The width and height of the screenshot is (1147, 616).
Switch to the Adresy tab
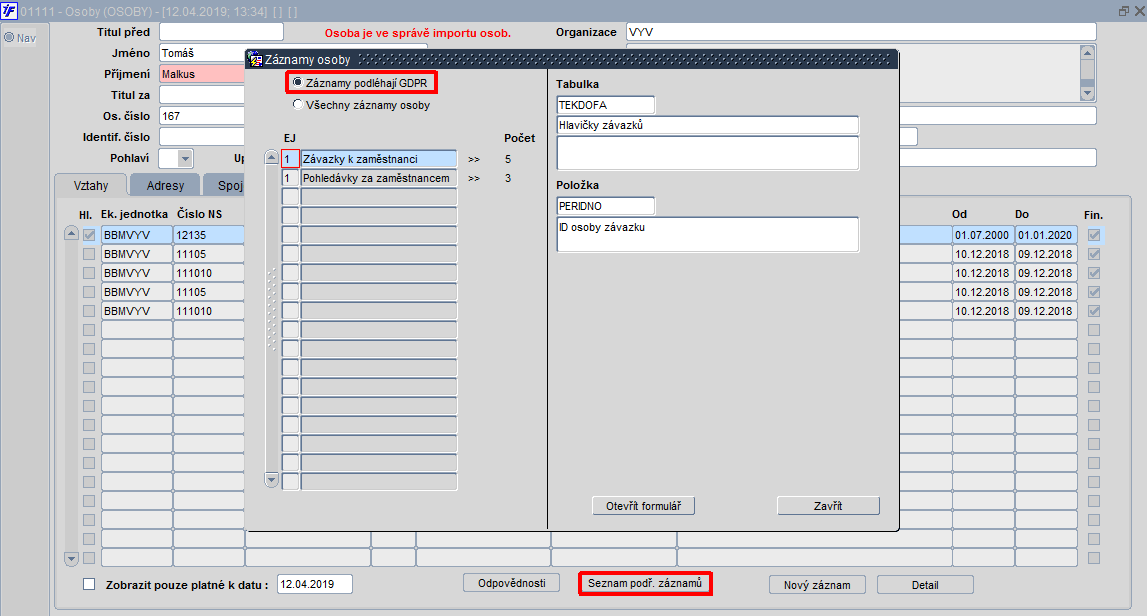point(165,185)
